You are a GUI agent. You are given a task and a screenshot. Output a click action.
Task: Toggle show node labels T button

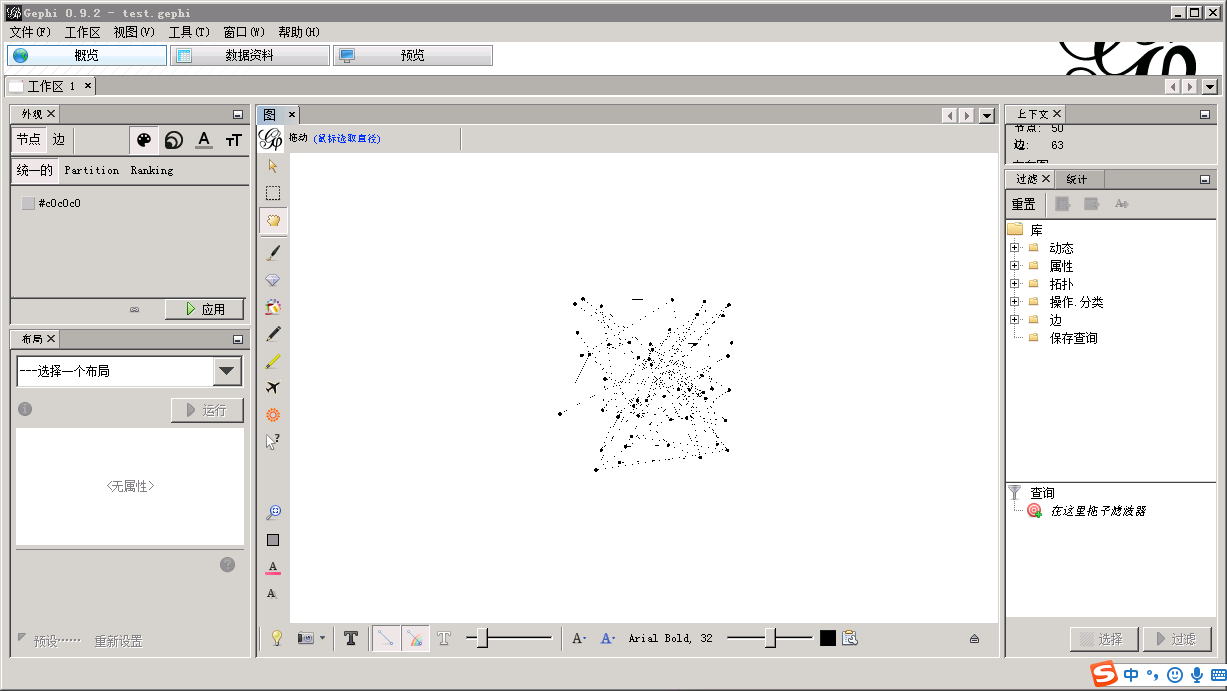tap(350, 638)
